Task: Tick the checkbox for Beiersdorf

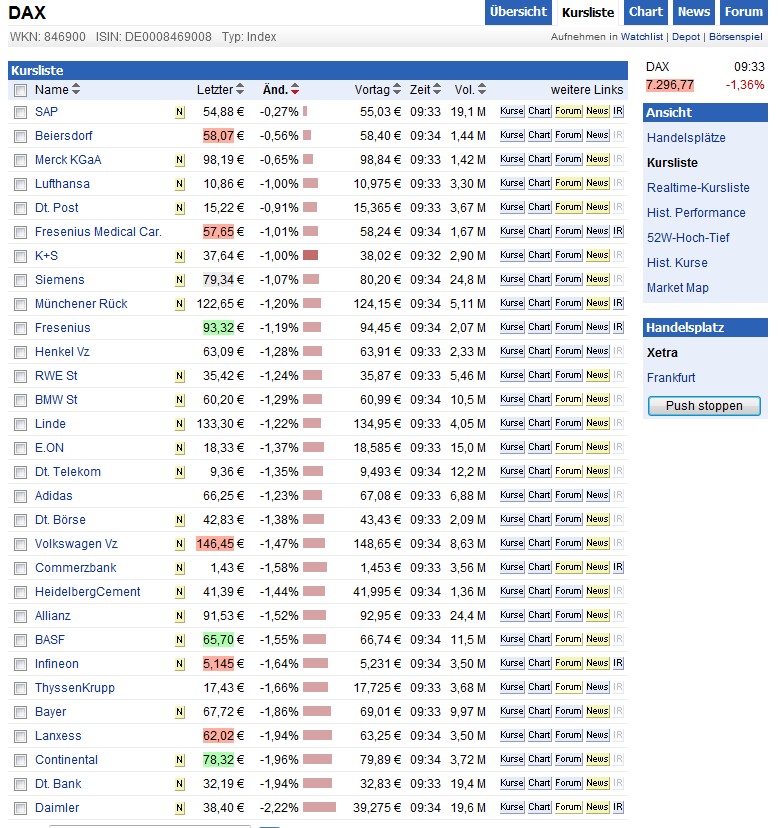Action: click(21, 136)
